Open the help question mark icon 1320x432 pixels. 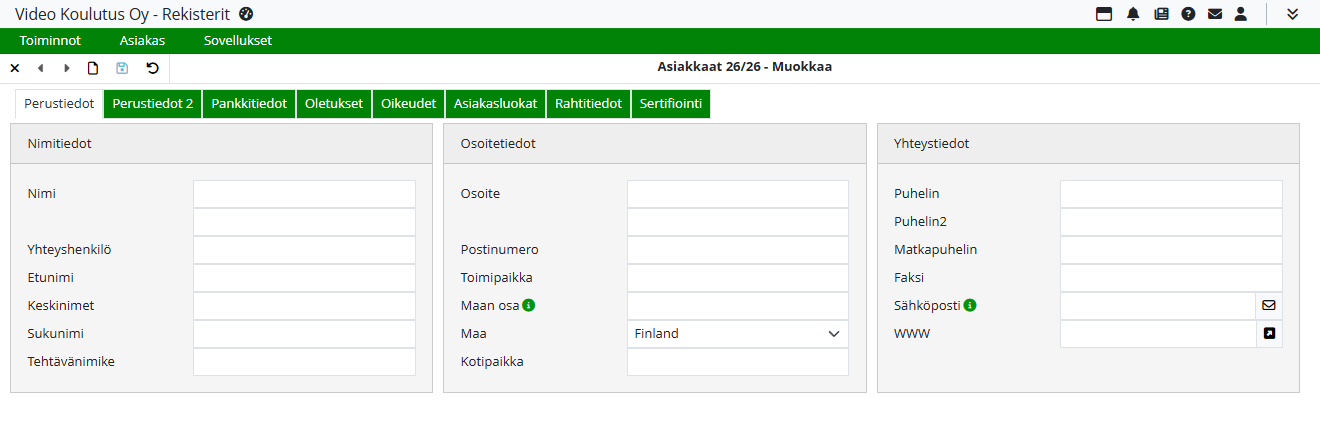pyautogui.click(x=1188, y=14)
